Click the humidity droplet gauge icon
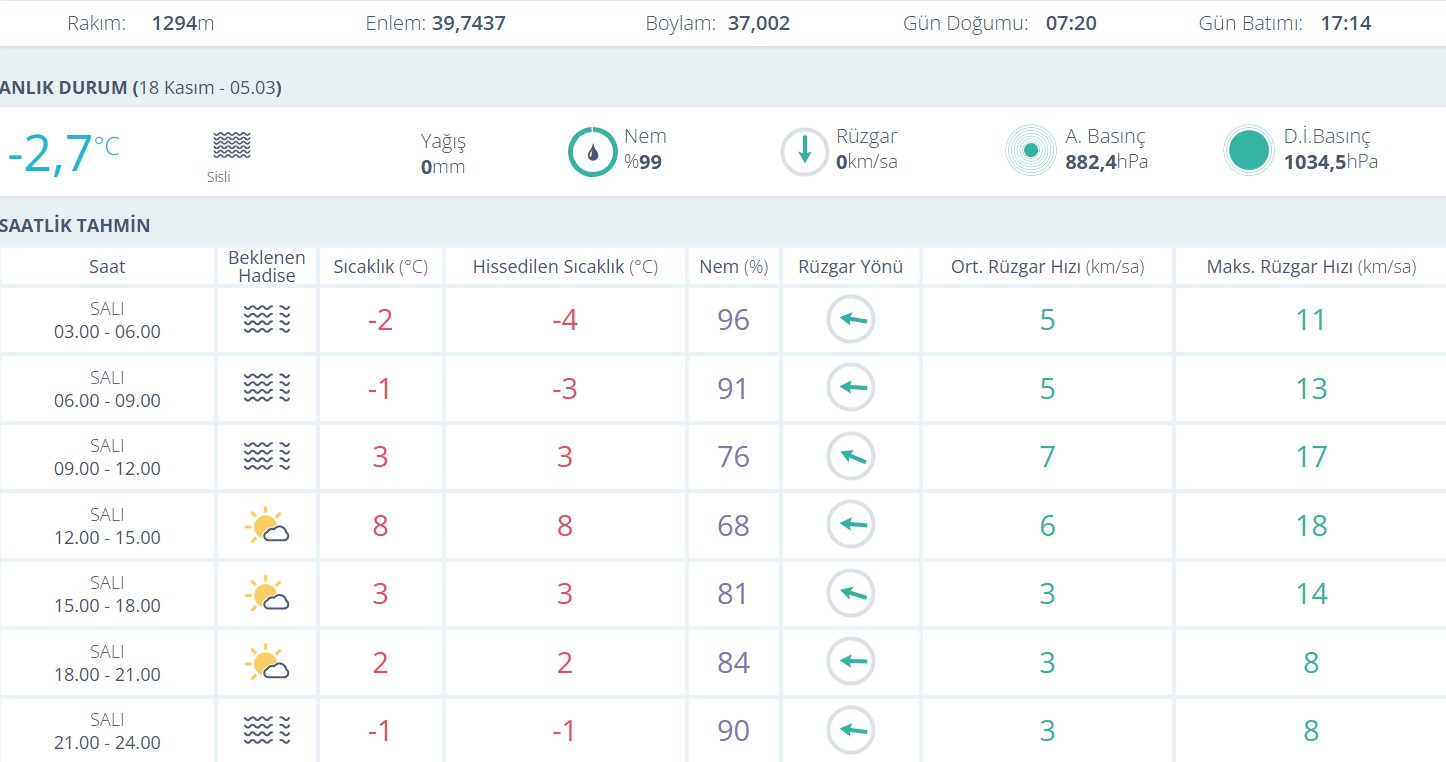This screenshot has height=762, width=1446. point(592,152)
